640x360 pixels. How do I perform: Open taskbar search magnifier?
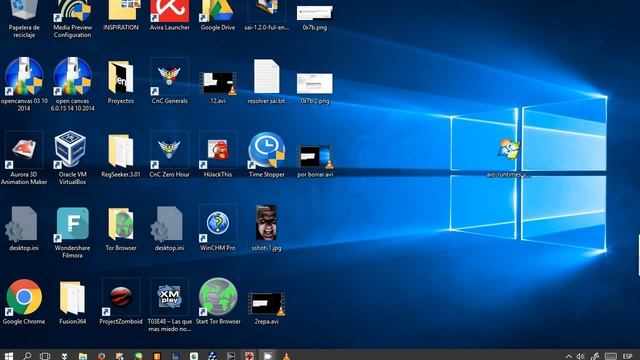[x=27, y=356]
